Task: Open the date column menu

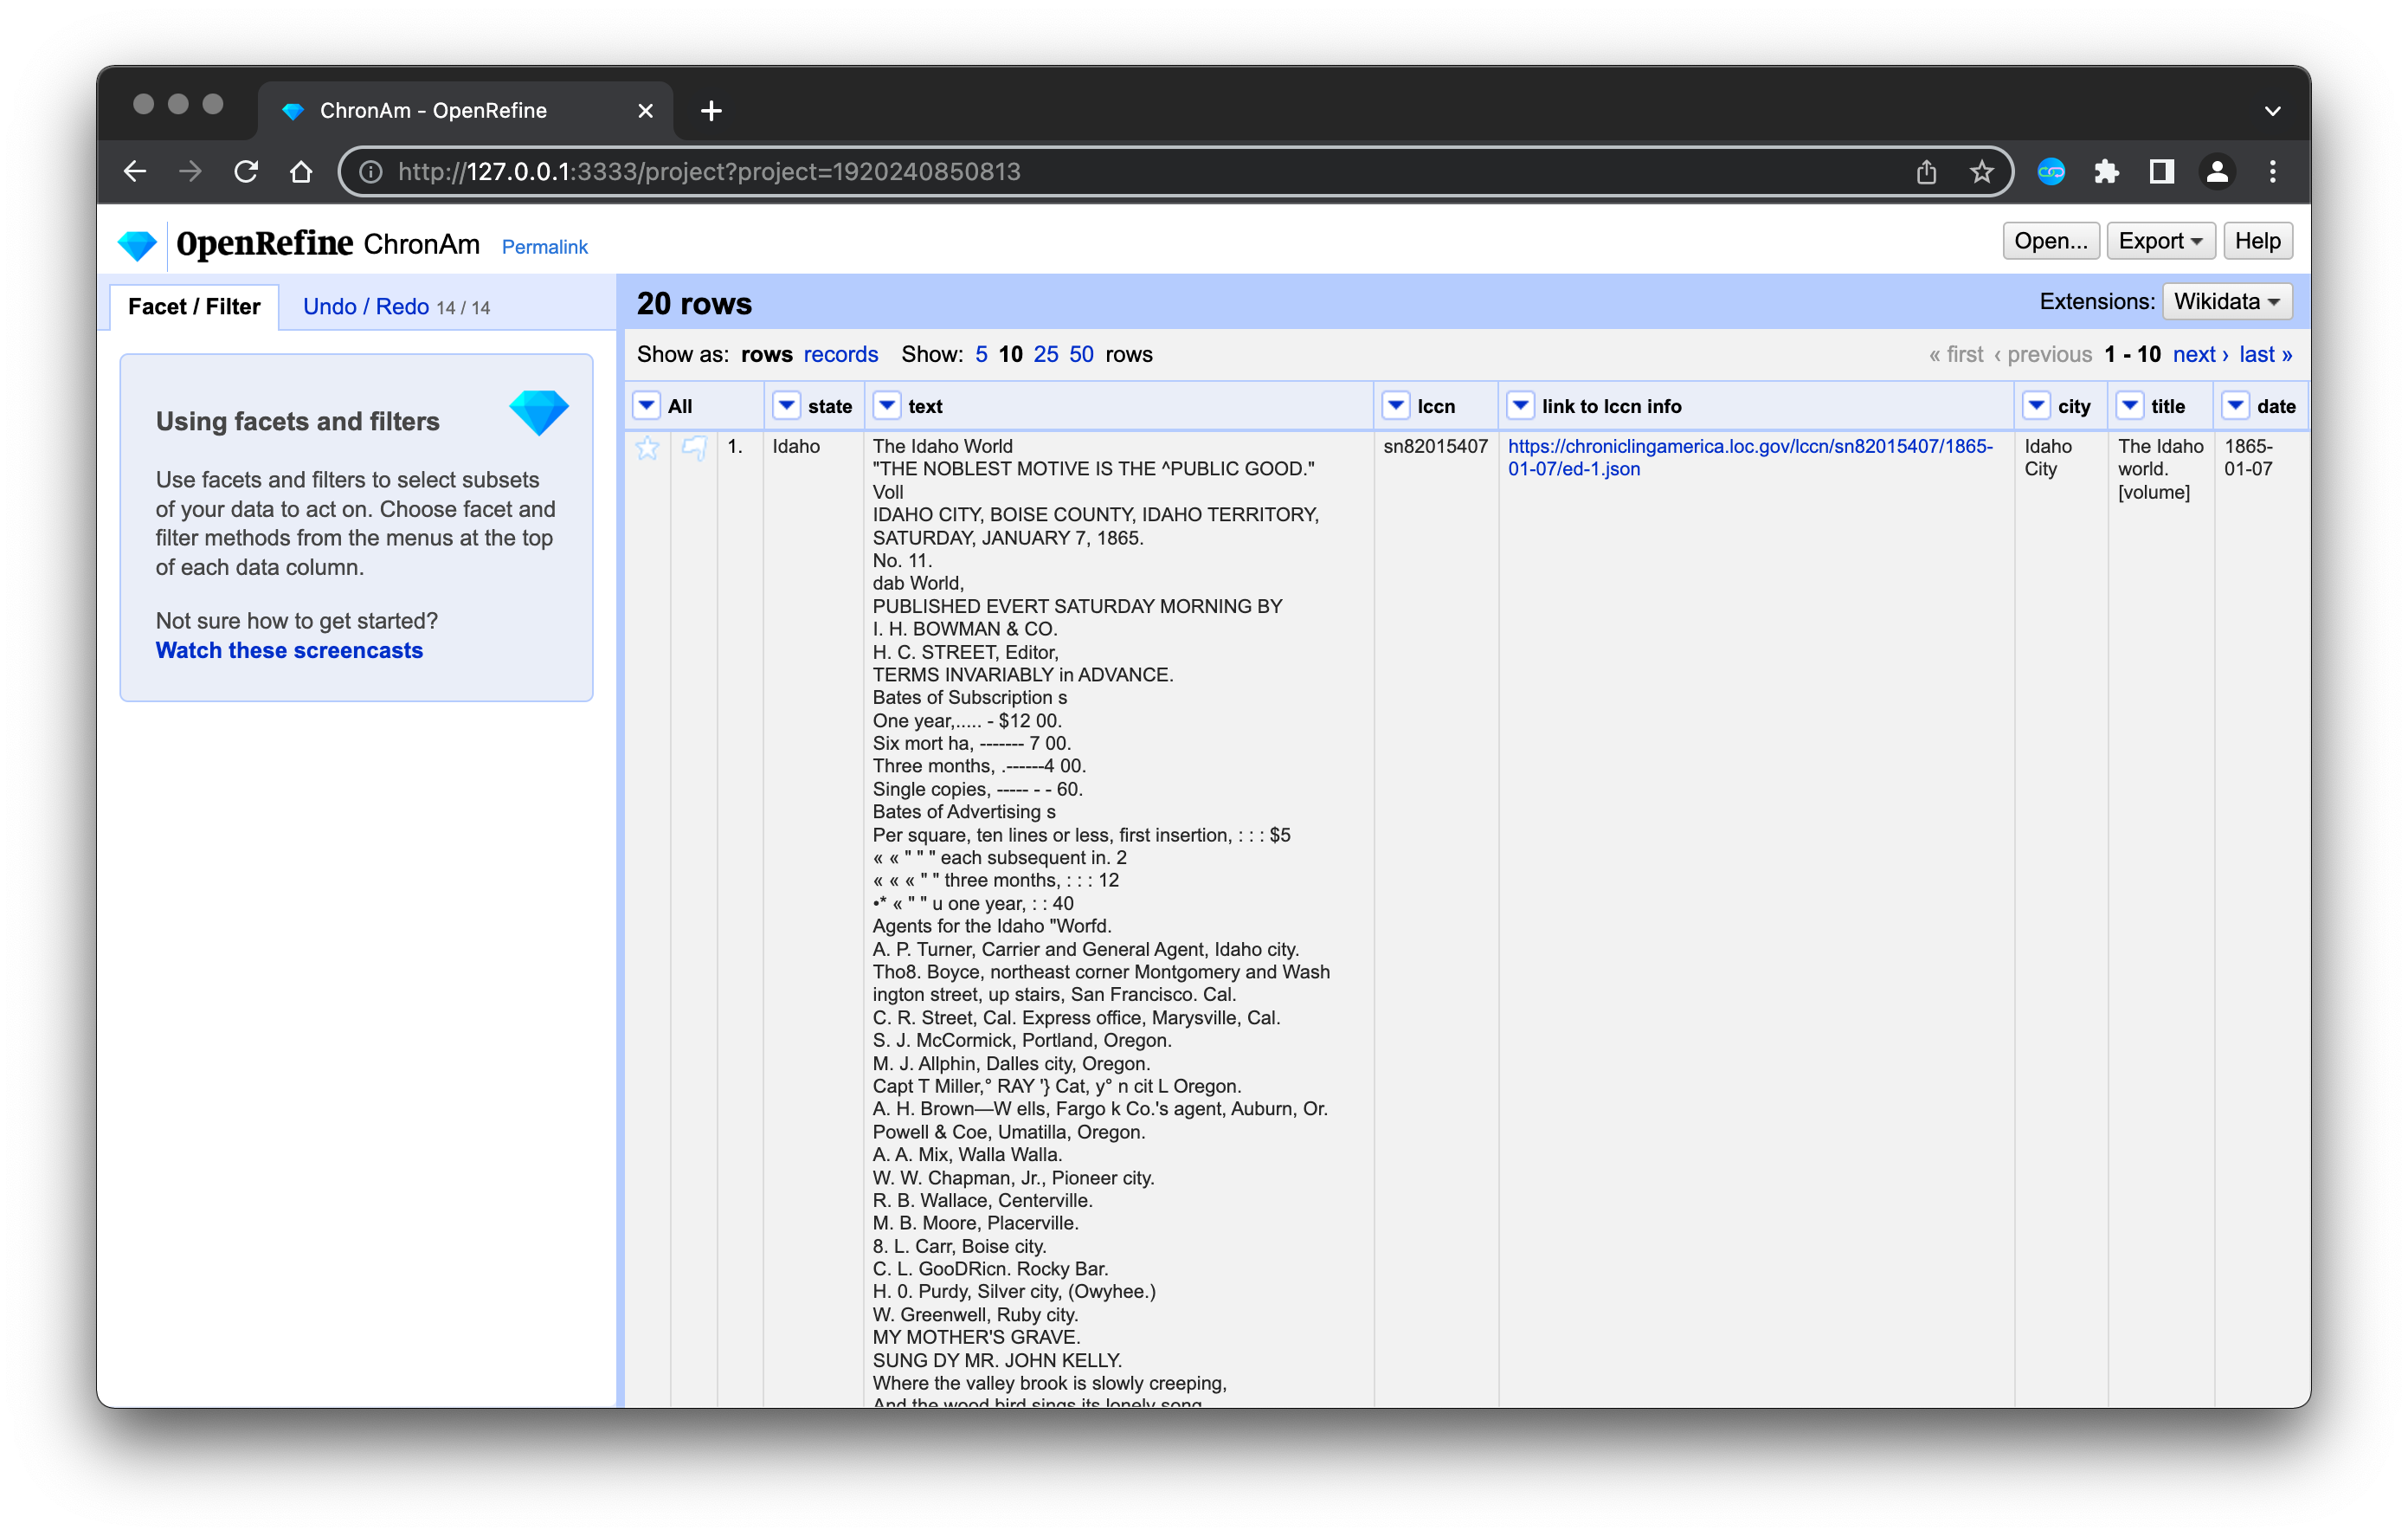Action: click(x=2237, y=406)
